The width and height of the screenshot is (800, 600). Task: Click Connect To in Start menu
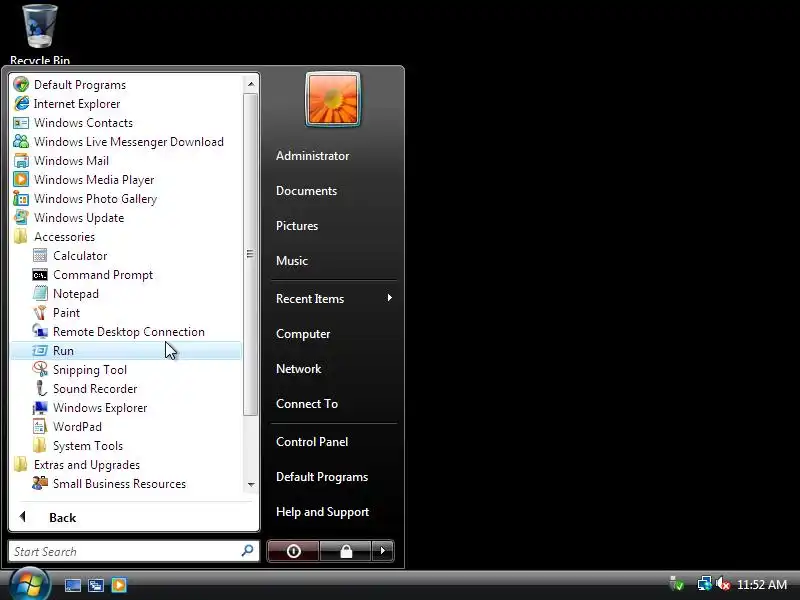tap(307, 404)
